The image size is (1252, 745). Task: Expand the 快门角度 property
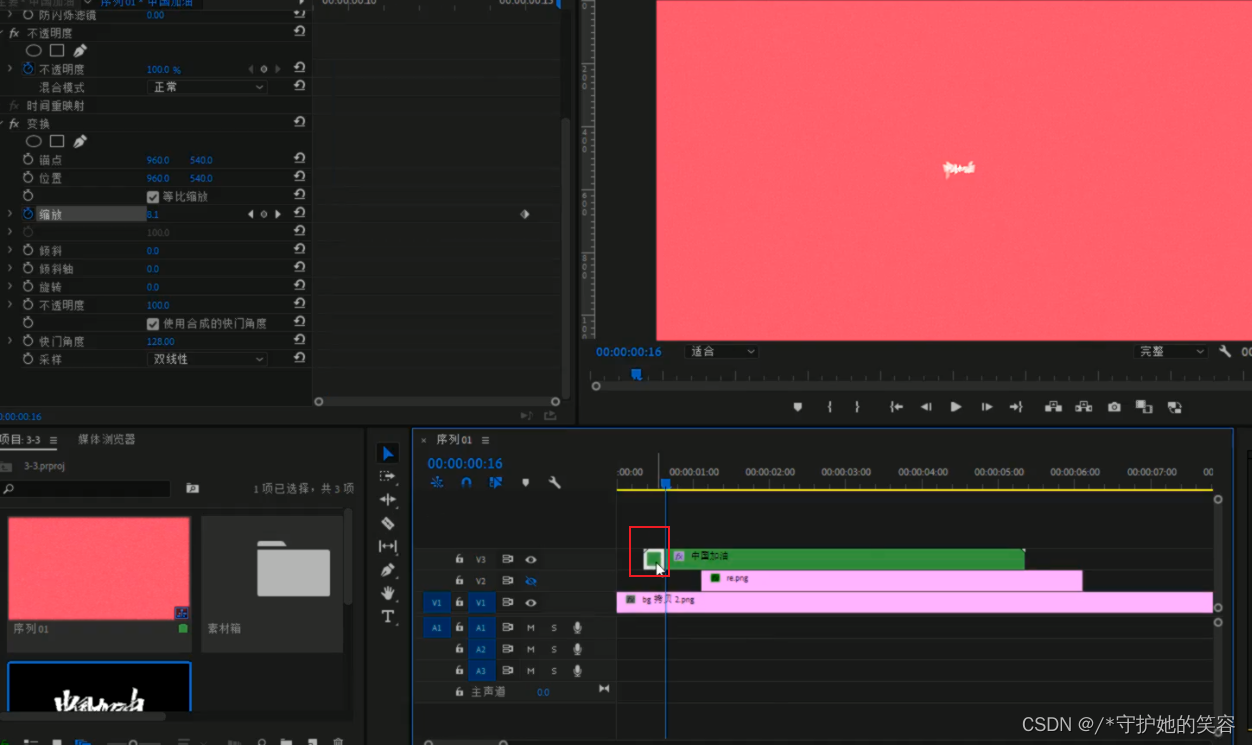11,341
